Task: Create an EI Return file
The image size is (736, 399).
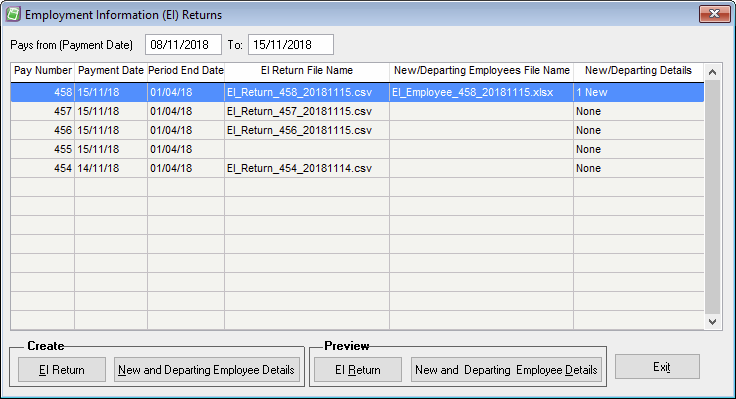Action: click(x=62, y=370)
